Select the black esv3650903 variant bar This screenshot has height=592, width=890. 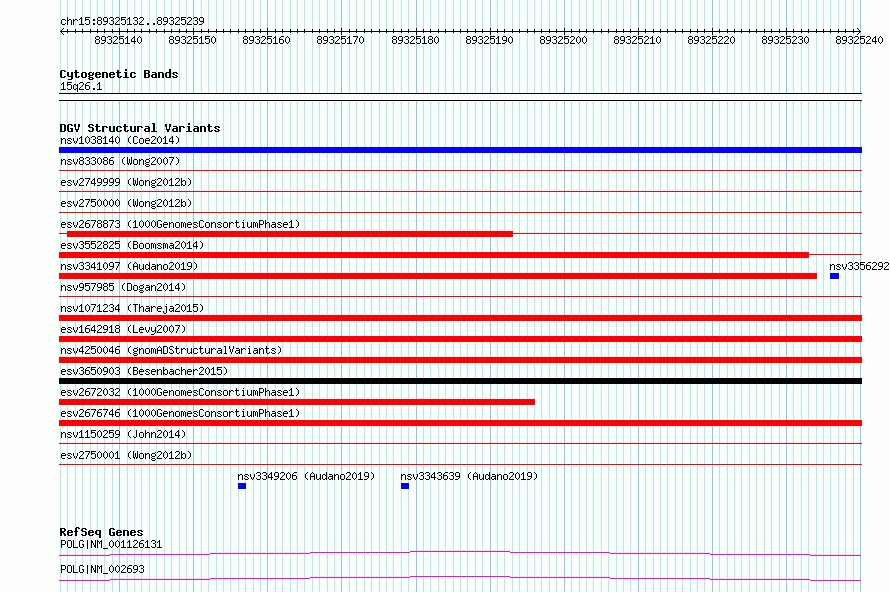(x=460, y=381)
